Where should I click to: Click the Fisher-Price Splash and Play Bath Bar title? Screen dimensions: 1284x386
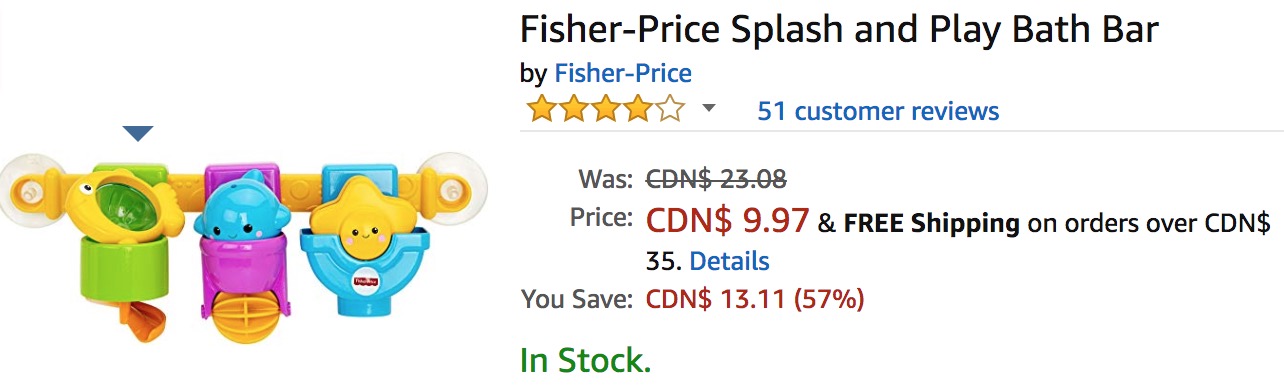pos(839,29)
